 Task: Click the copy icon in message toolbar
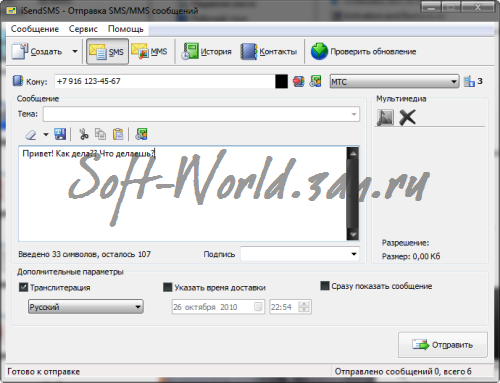[x=100, y=134]
